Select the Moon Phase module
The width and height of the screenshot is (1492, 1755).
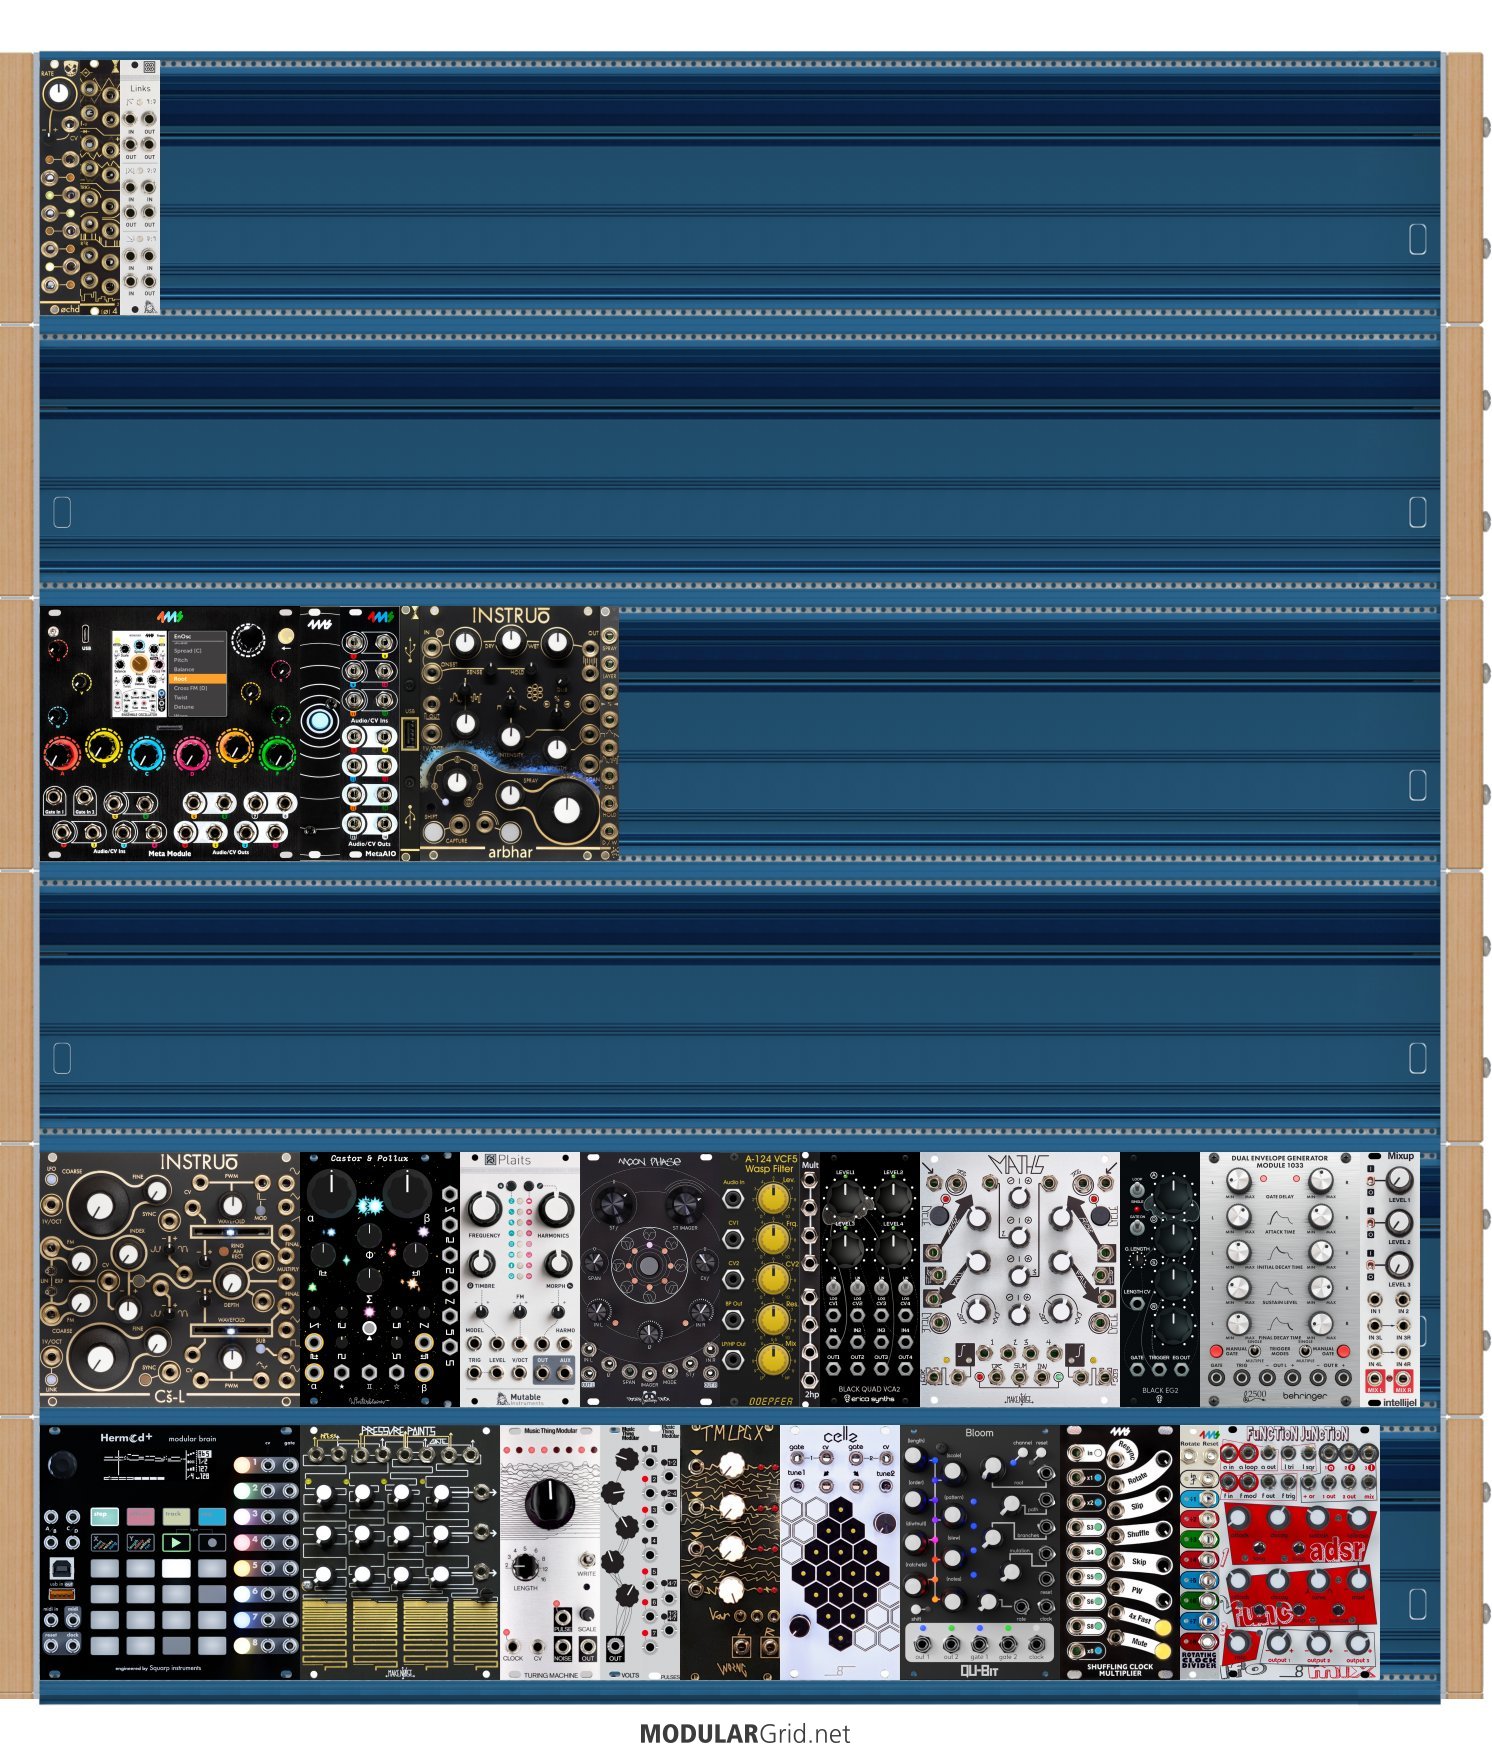coord(650,1279)
